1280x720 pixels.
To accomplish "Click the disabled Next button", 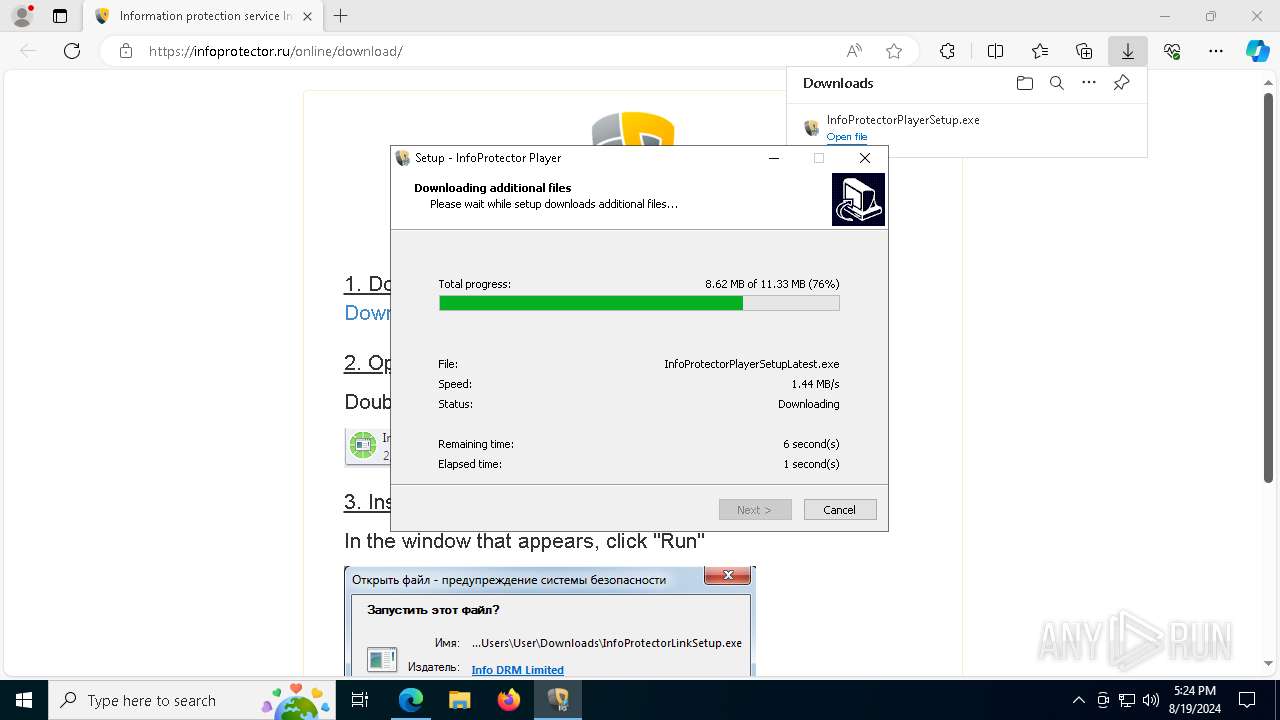I will (755, 510).
